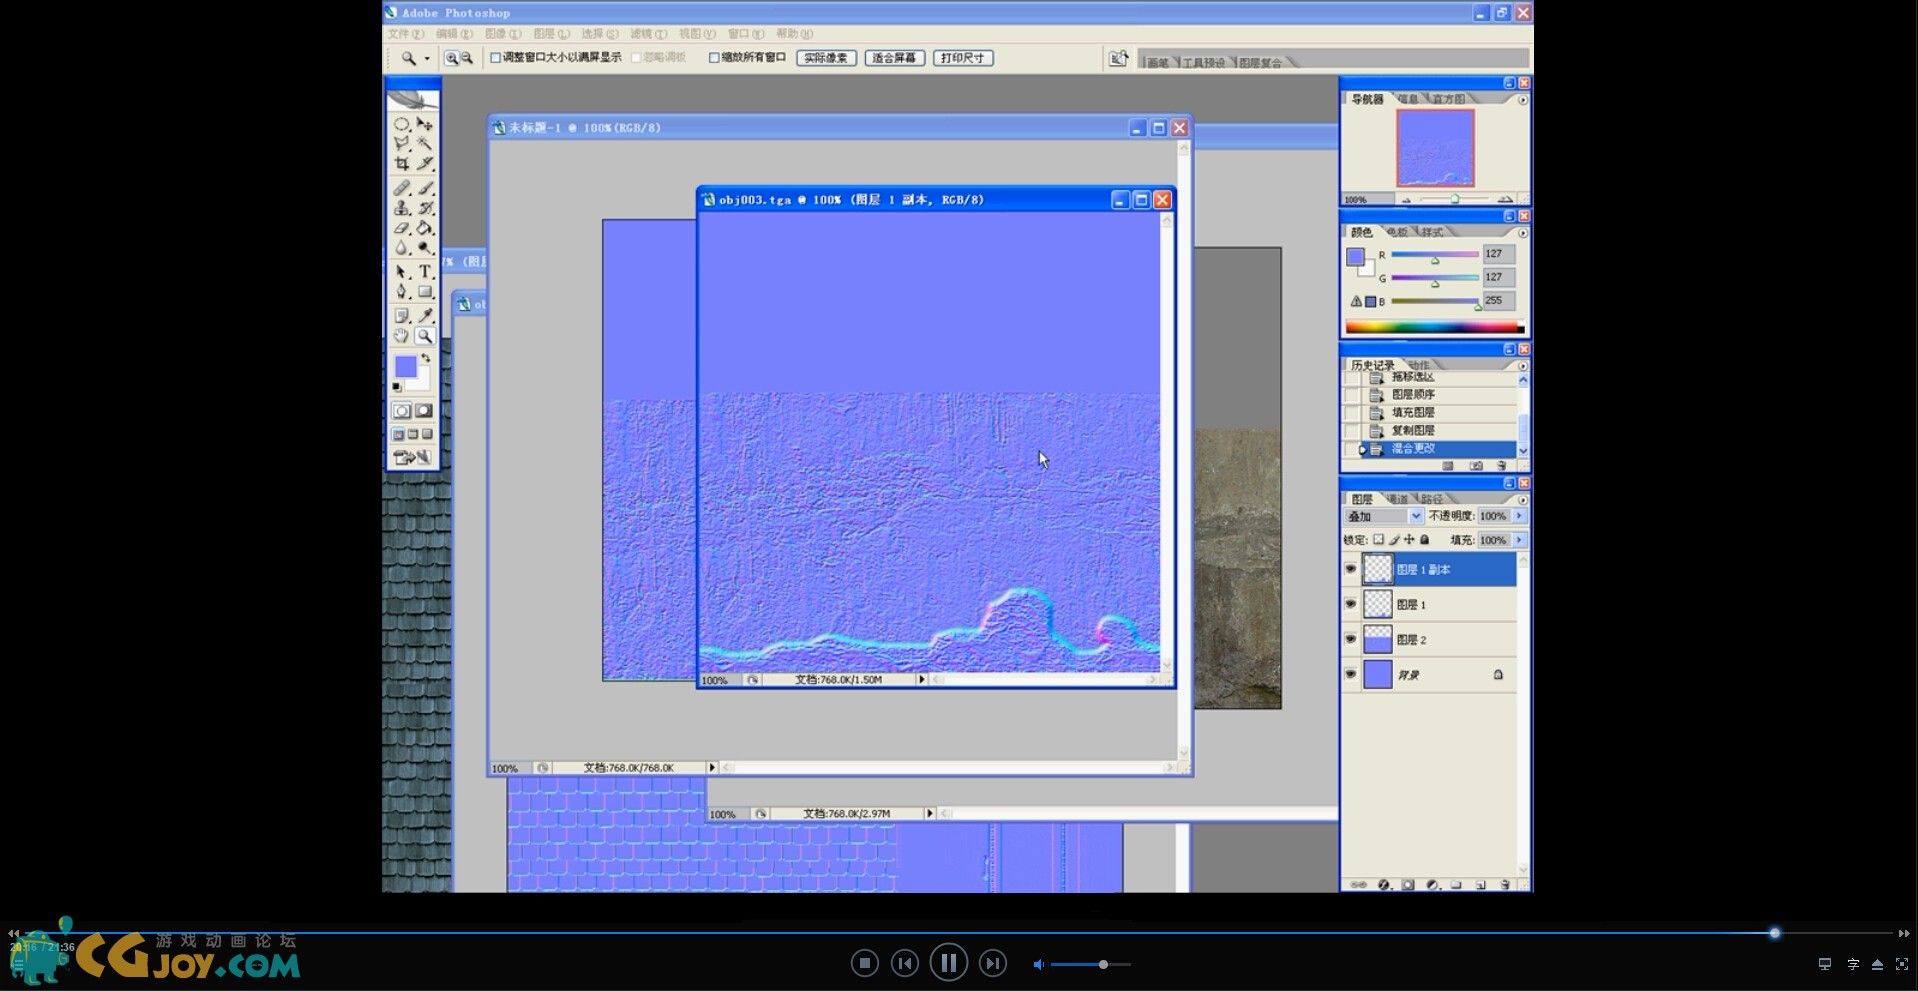This screenshot has height=991, width=1918.
Task: Switch to Quick Mask mode
Action: 424,410
